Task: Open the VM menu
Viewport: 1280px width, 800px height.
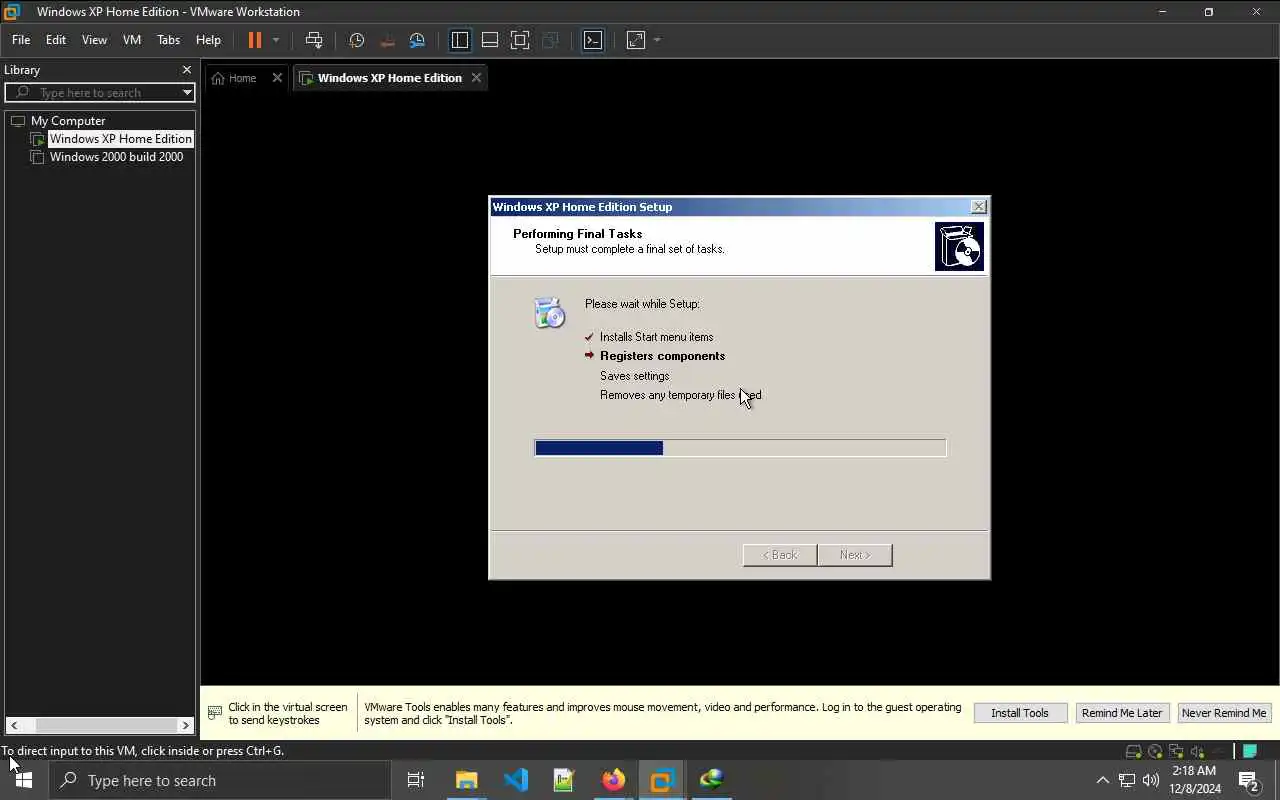Action: (132, 40)
